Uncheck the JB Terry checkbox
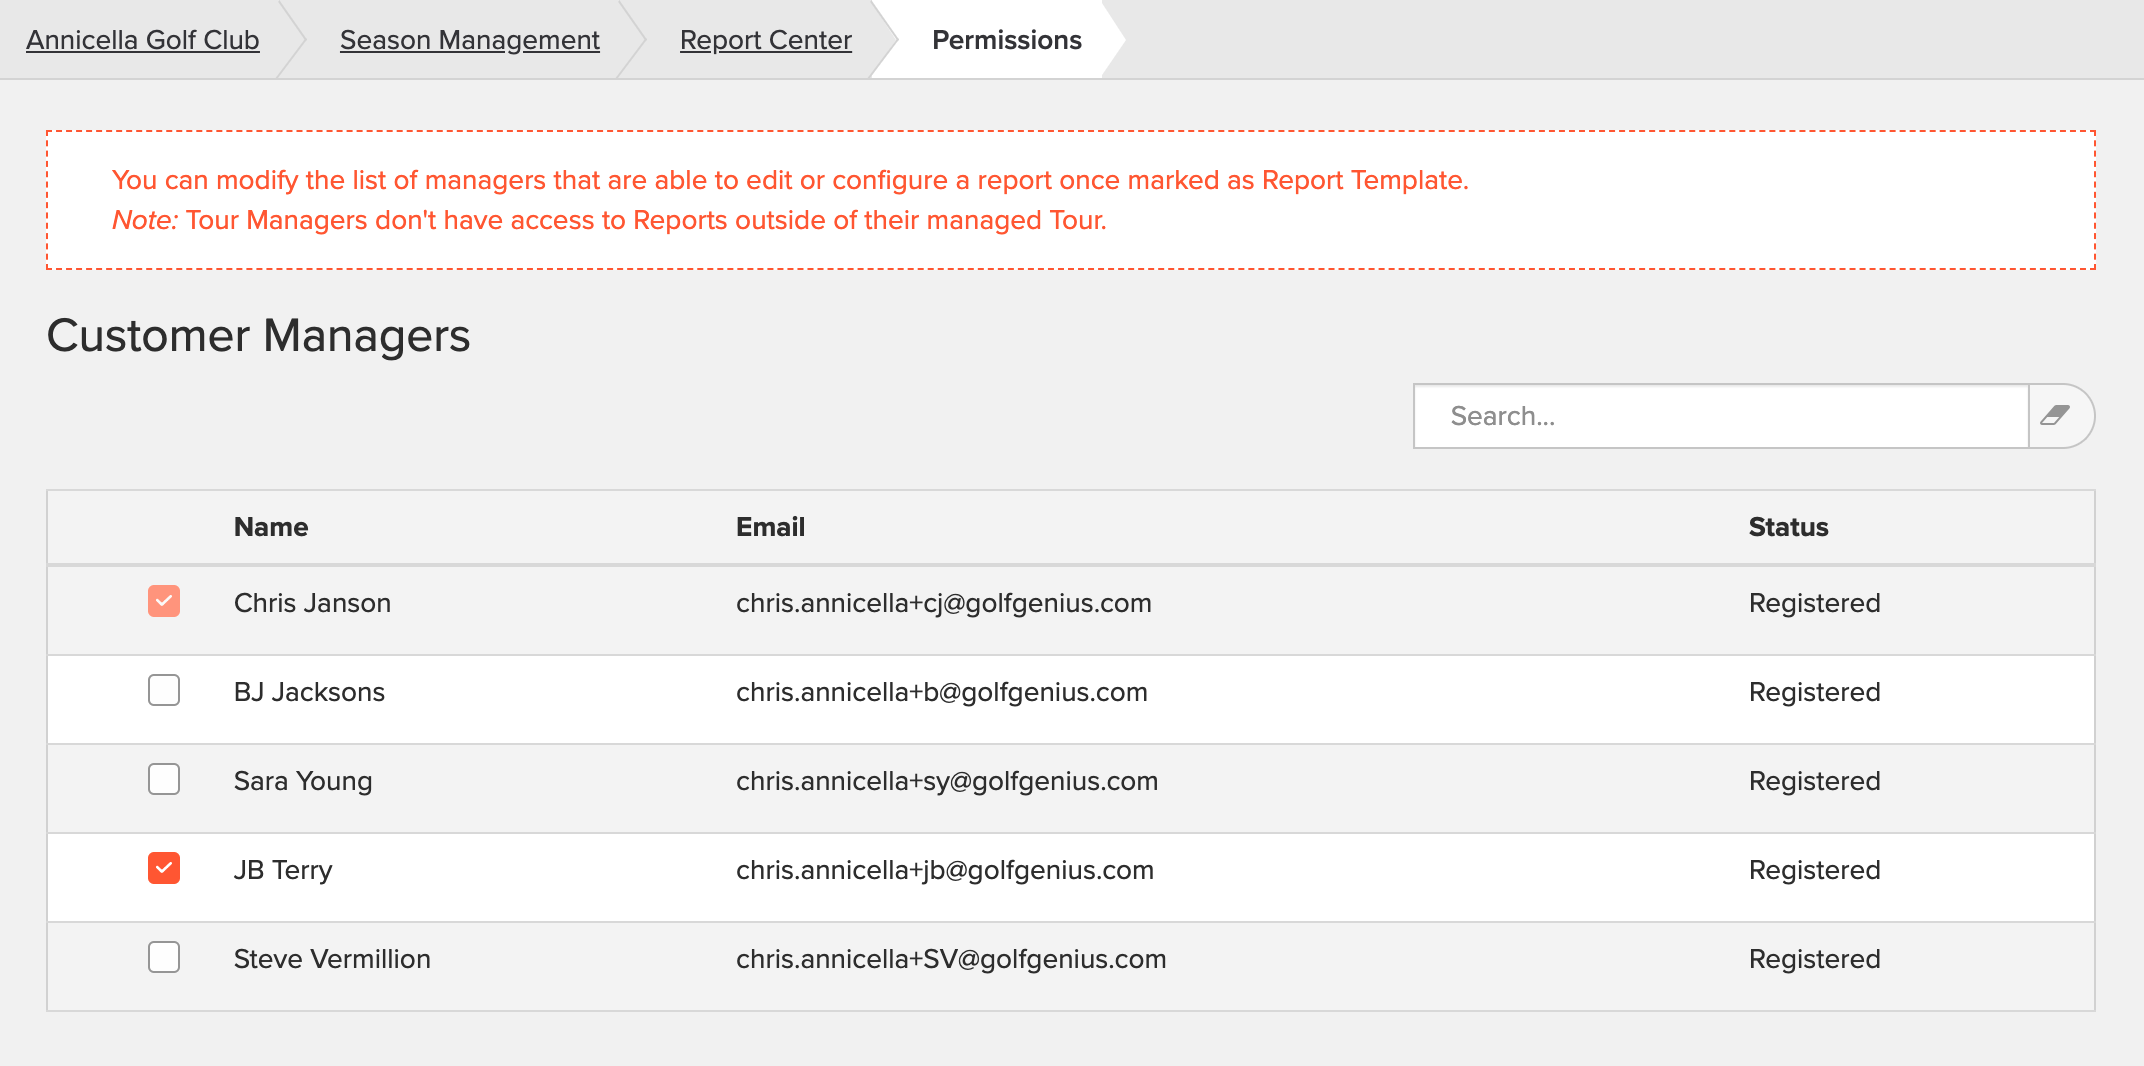Screen dimensions: 2144x1066 point(164,868)
